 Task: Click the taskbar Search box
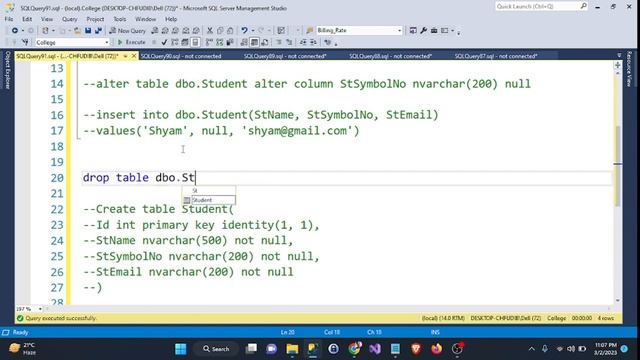click(x=216, y=349)
